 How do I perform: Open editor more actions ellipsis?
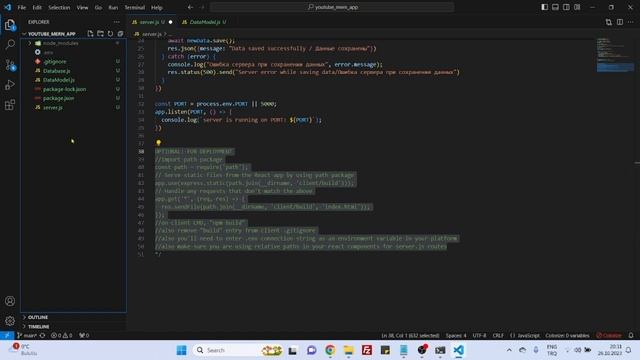coord(631,22)
